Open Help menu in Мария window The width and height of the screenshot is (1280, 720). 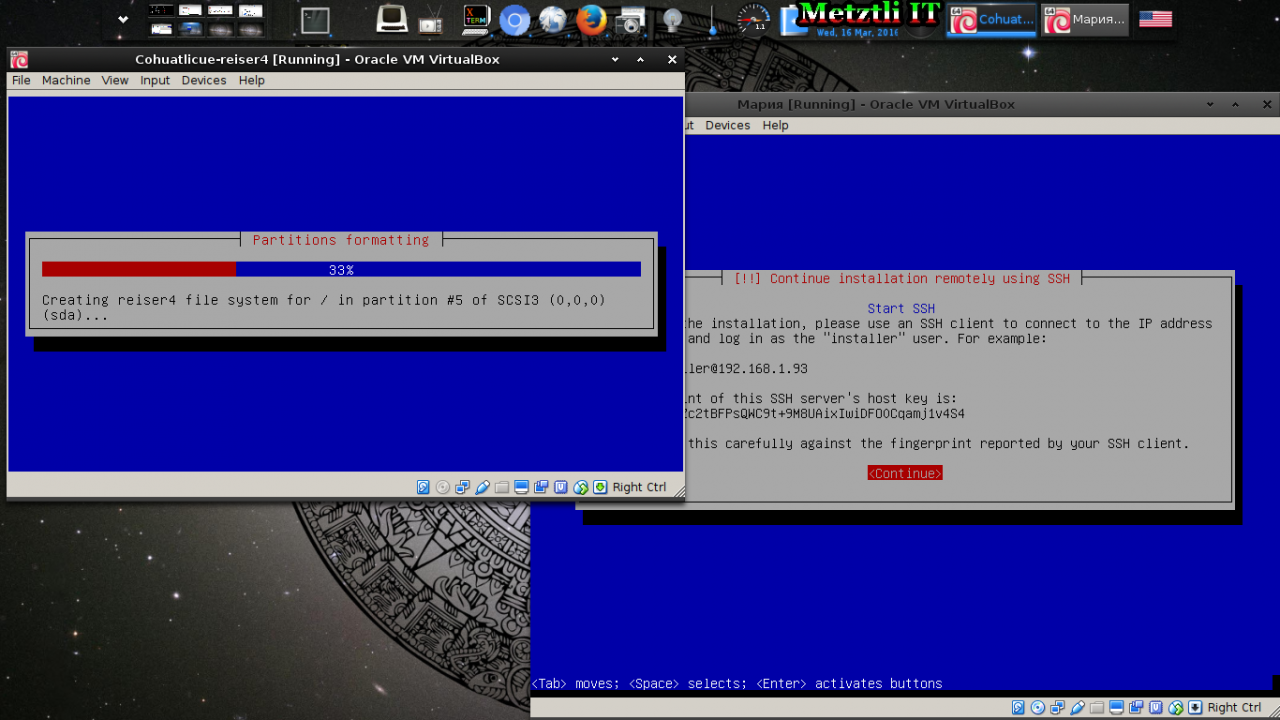pyautogui.click(x=775, y=125)
